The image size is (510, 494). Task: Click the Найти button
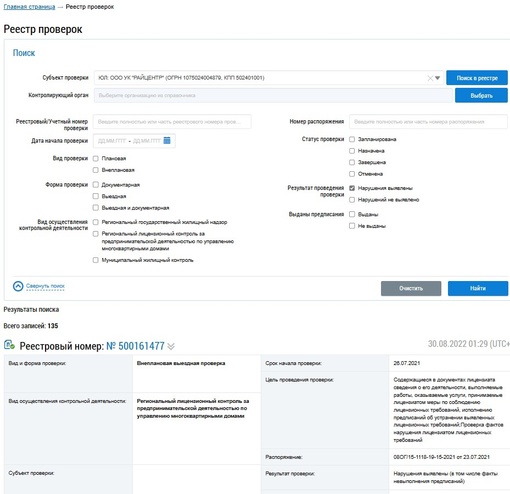(x=478, y=288)
